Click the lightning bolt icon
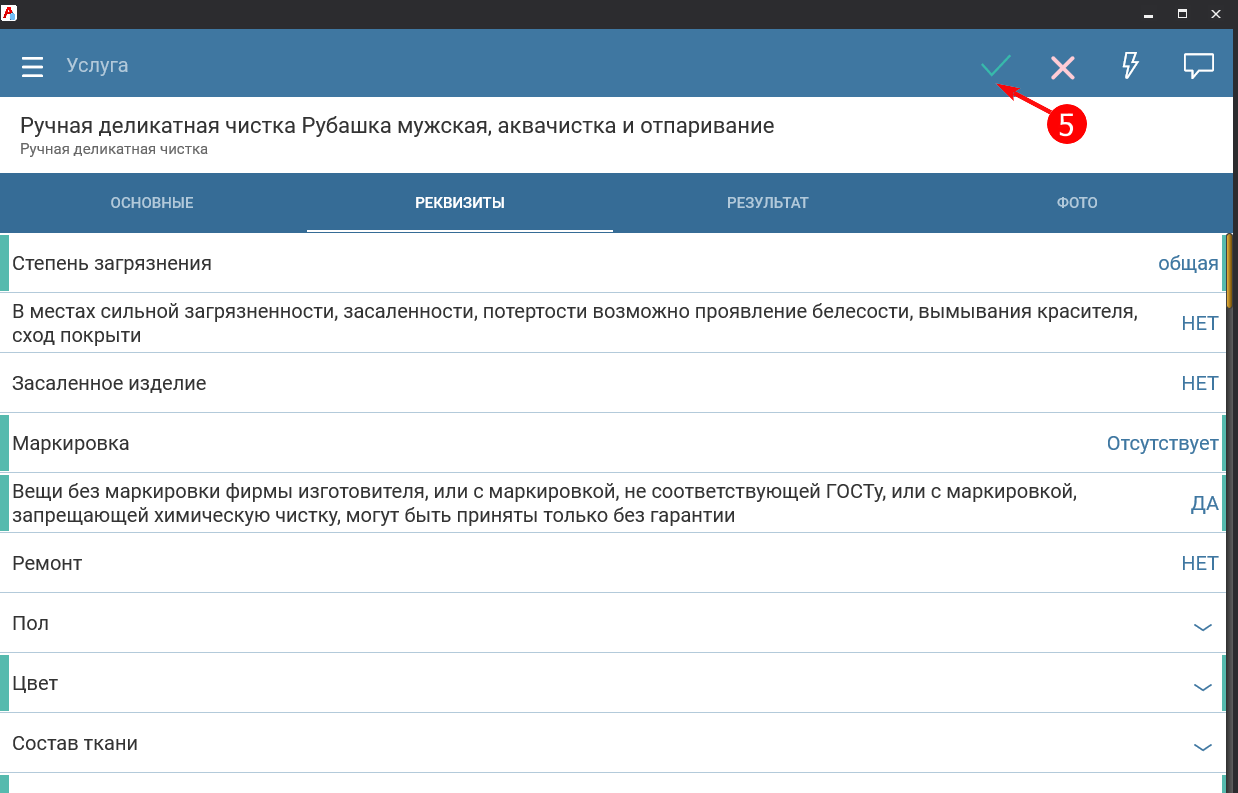 1130,66
